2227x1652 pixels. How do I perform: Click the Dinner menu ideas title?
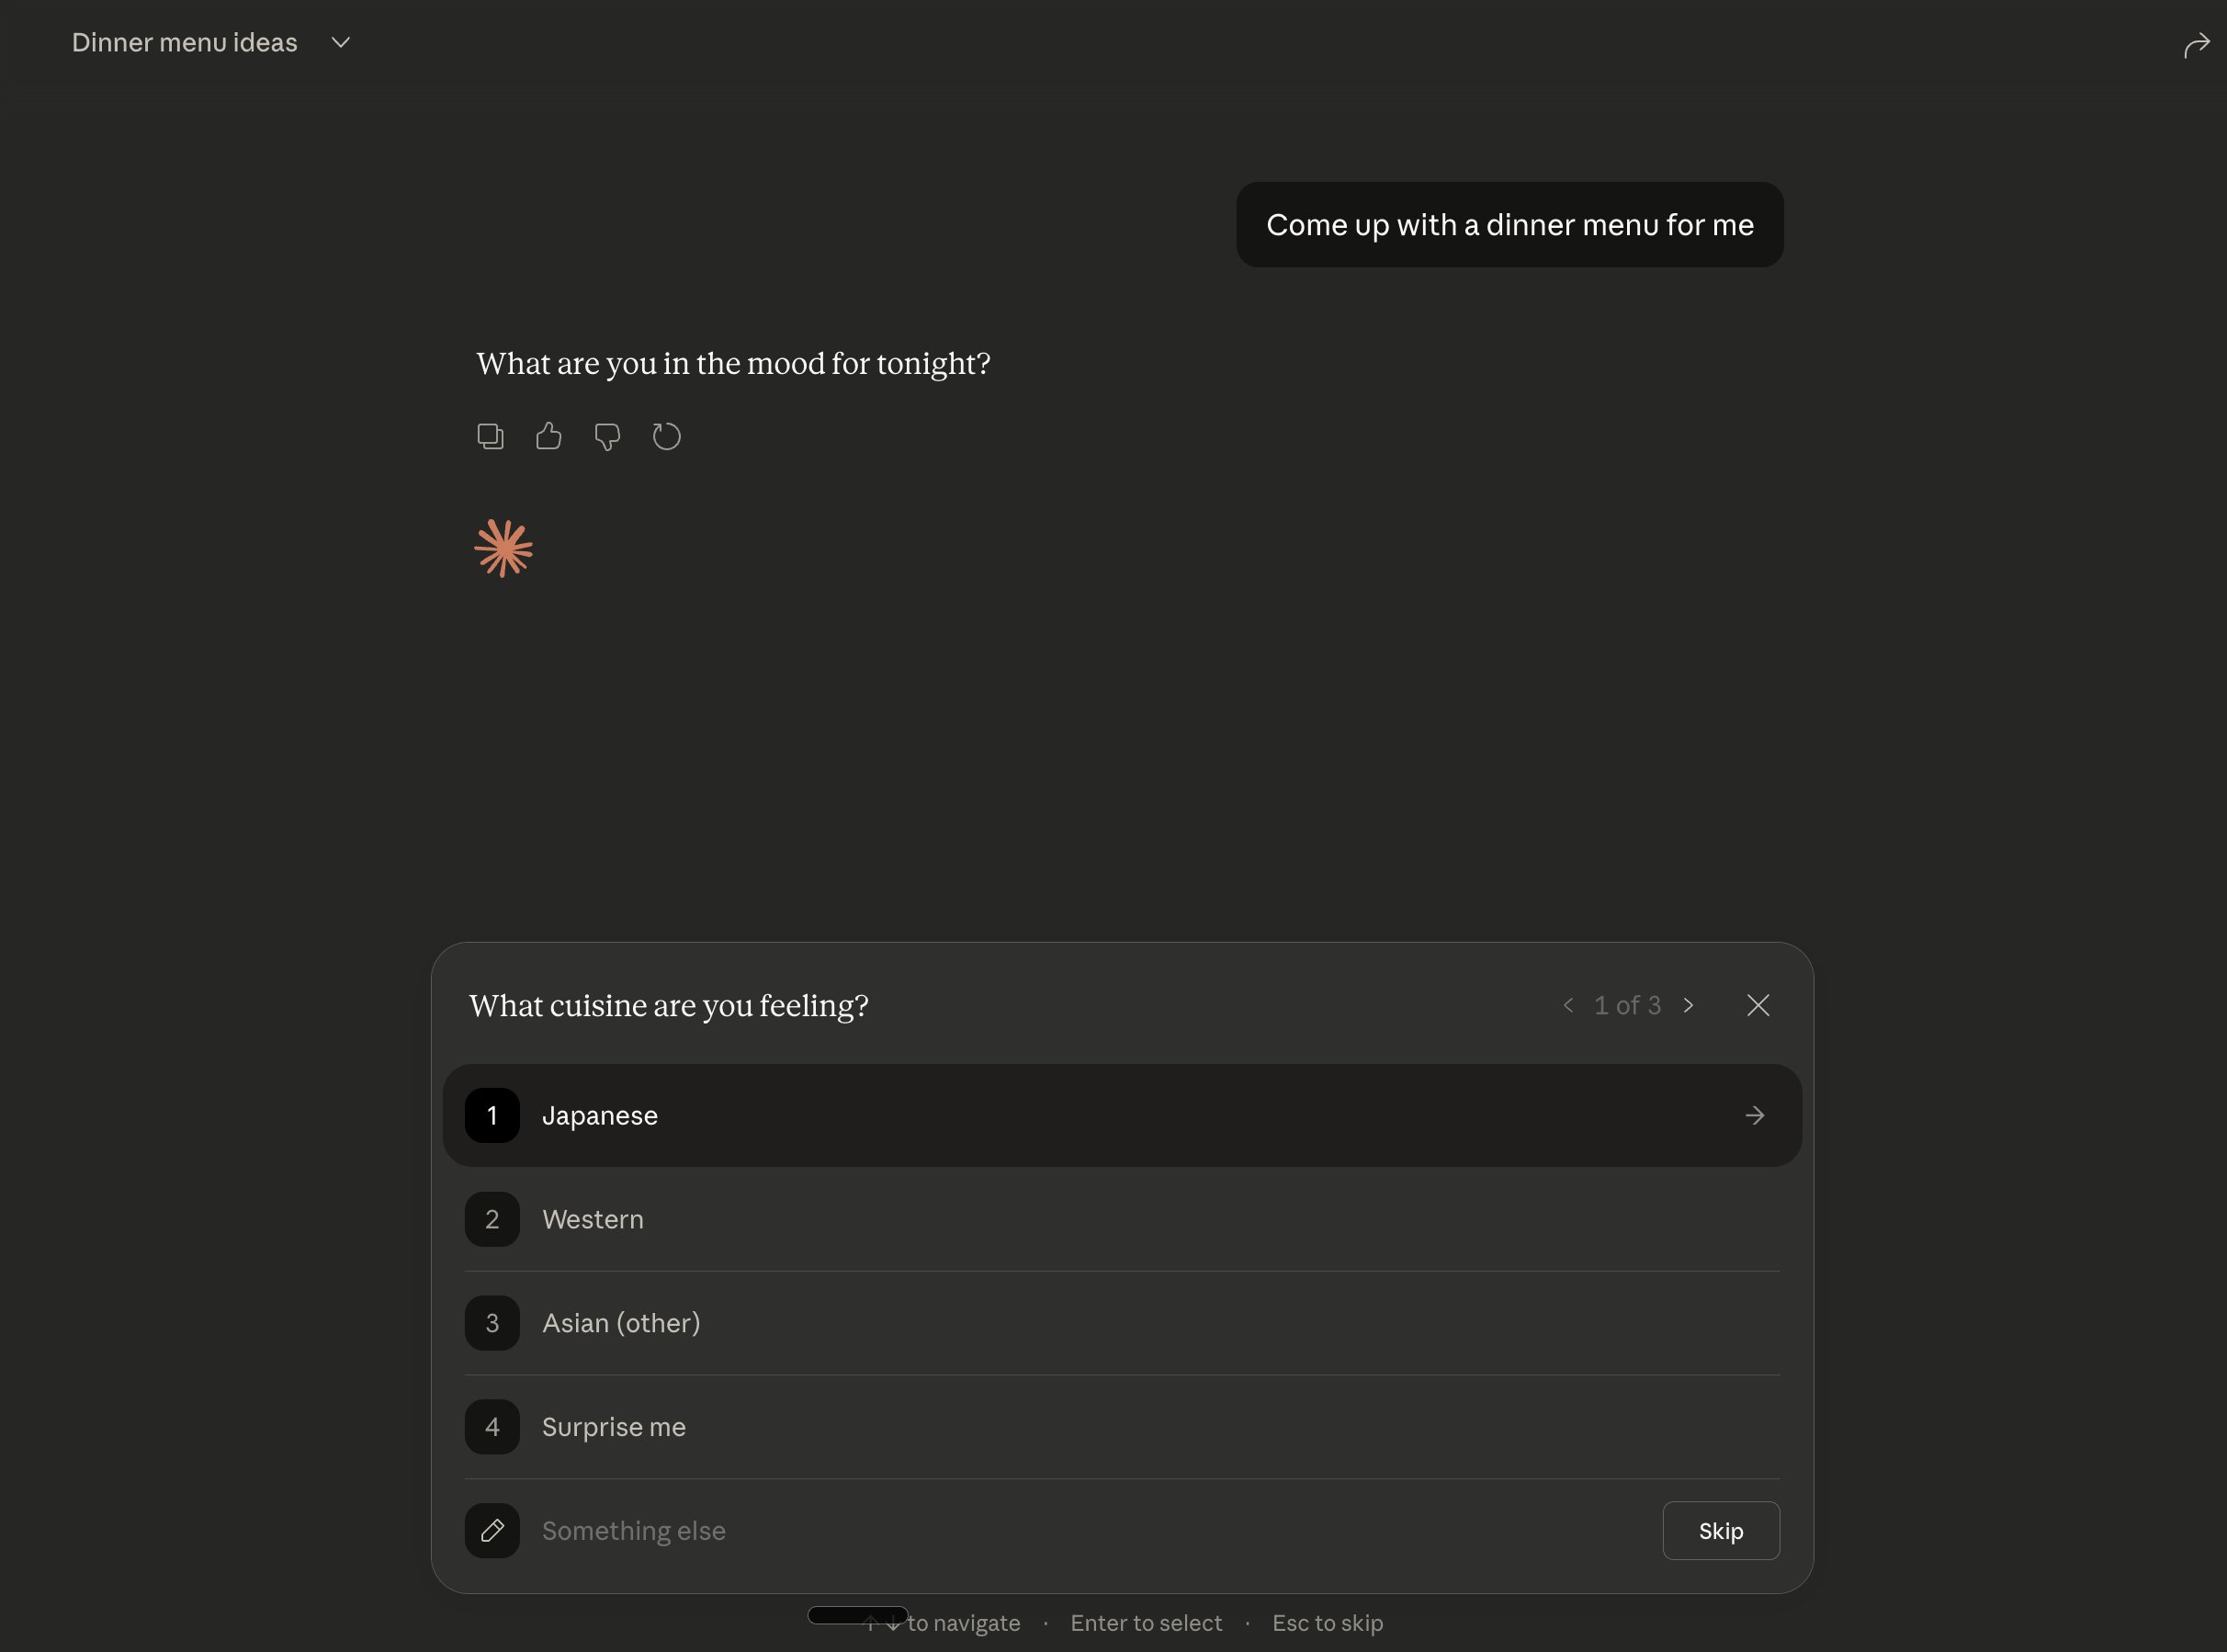[185, 43]
